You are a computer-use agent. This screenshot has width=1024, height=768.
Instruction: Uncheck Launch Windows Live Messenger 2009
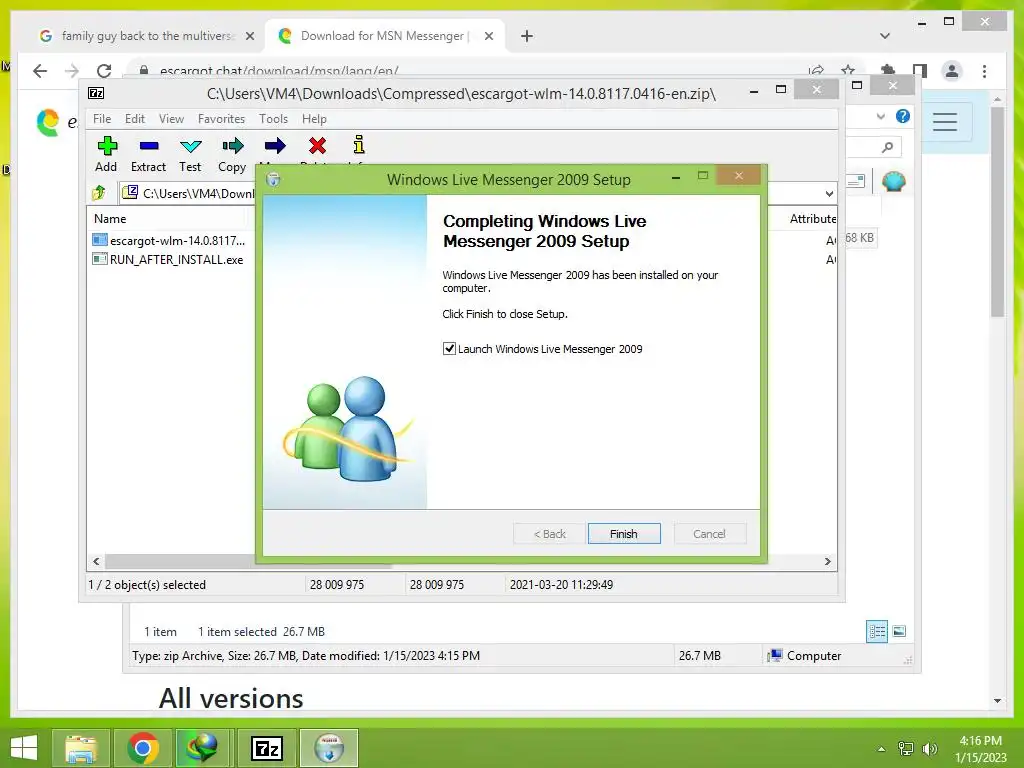click(x=449, y=349)
